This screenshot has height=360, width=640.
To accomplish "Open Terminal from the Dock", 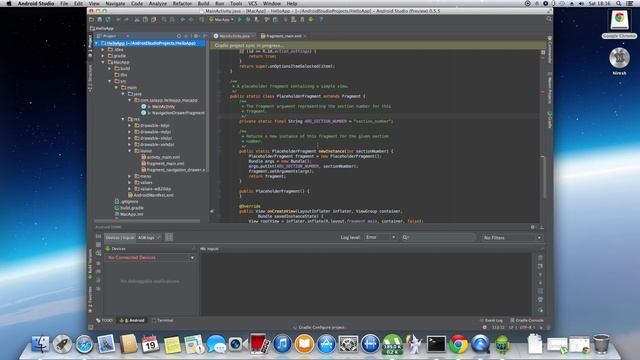I will (436, 344).
